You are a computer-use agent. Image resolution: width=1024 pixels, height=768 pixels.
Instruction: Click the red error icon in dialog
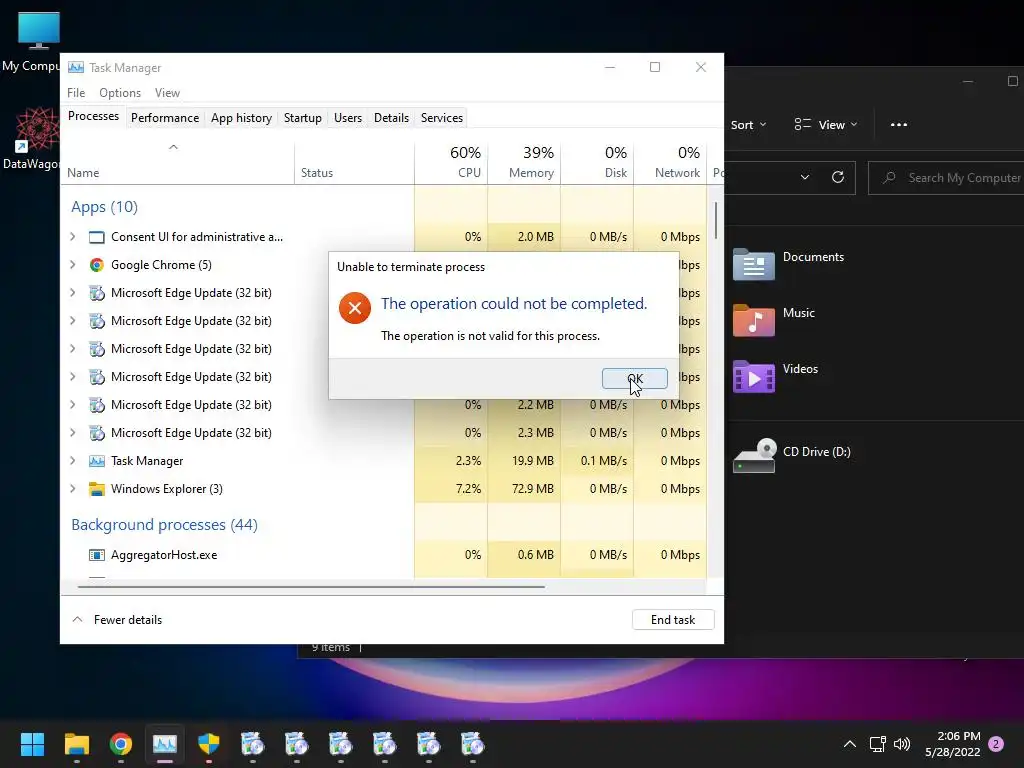pos(355,308)
